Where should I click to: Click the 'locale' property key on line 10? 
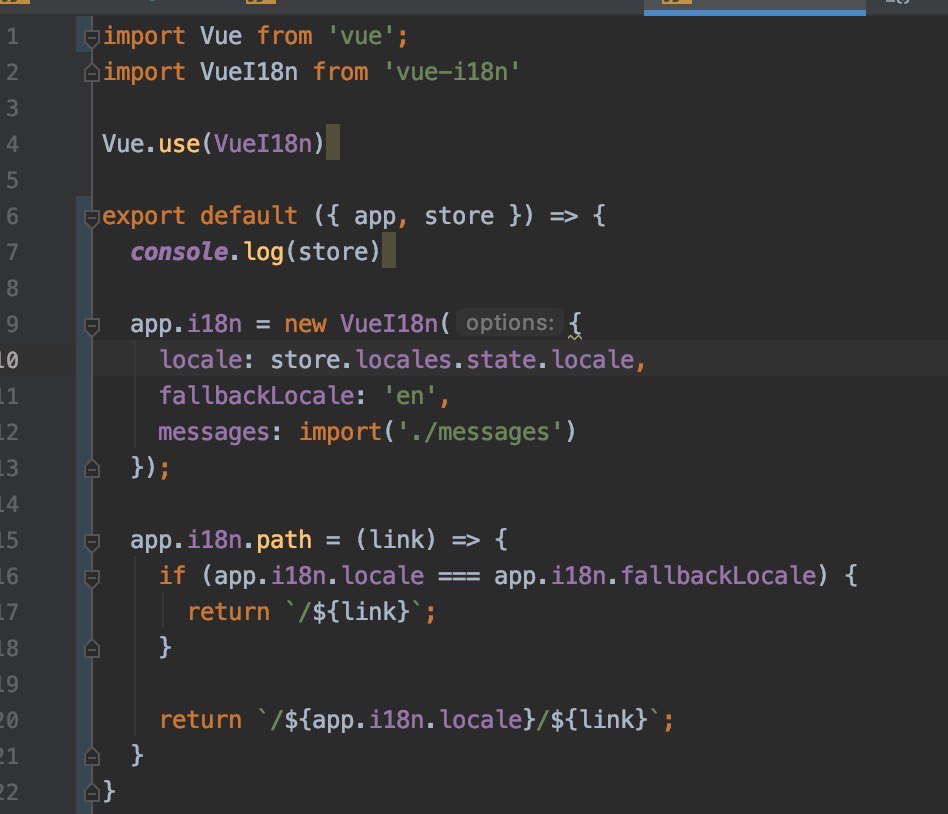(201, 359)
